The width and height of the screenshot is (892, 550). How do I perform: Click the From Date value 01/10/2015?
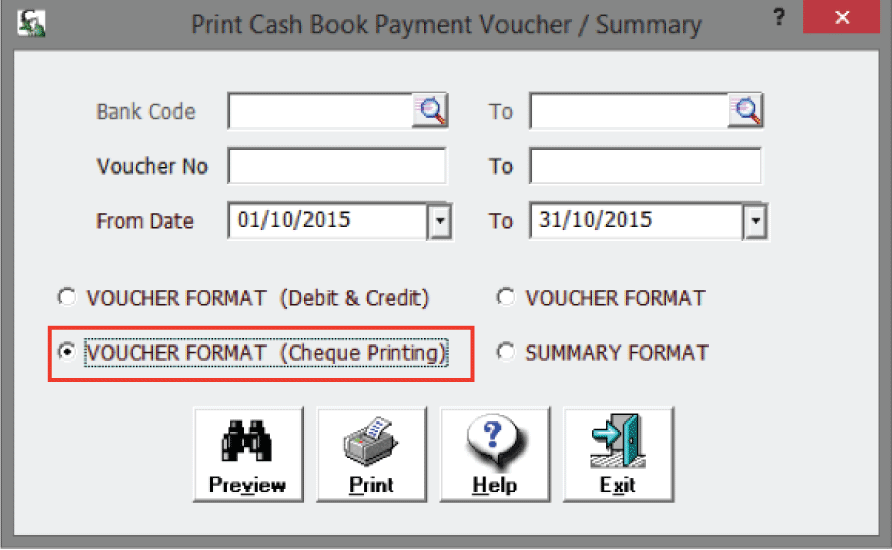pos(294,220)
